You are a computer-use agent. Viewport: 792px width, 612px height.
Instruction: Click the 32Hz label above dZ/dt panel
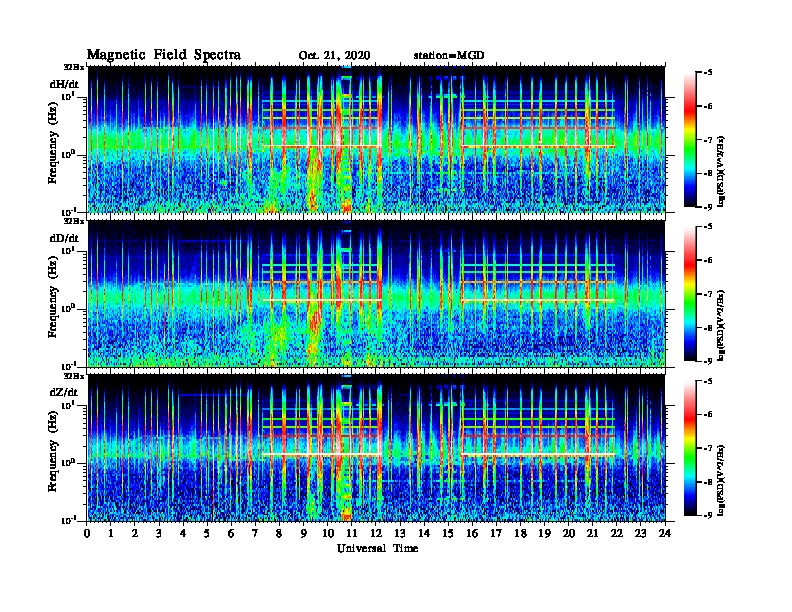pyautogui.click(x=73, y=376)
